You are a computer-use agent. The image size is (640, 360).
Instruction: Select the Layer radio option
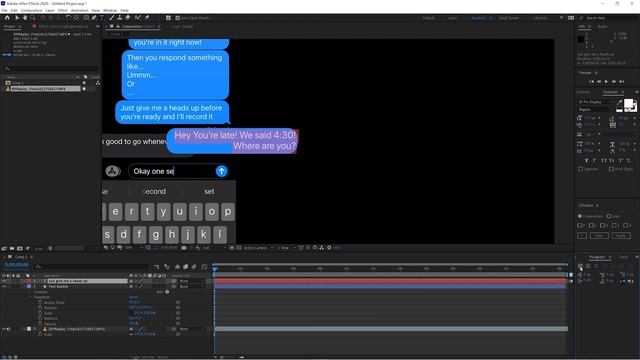pyautogui.click(x=609, y=216)
